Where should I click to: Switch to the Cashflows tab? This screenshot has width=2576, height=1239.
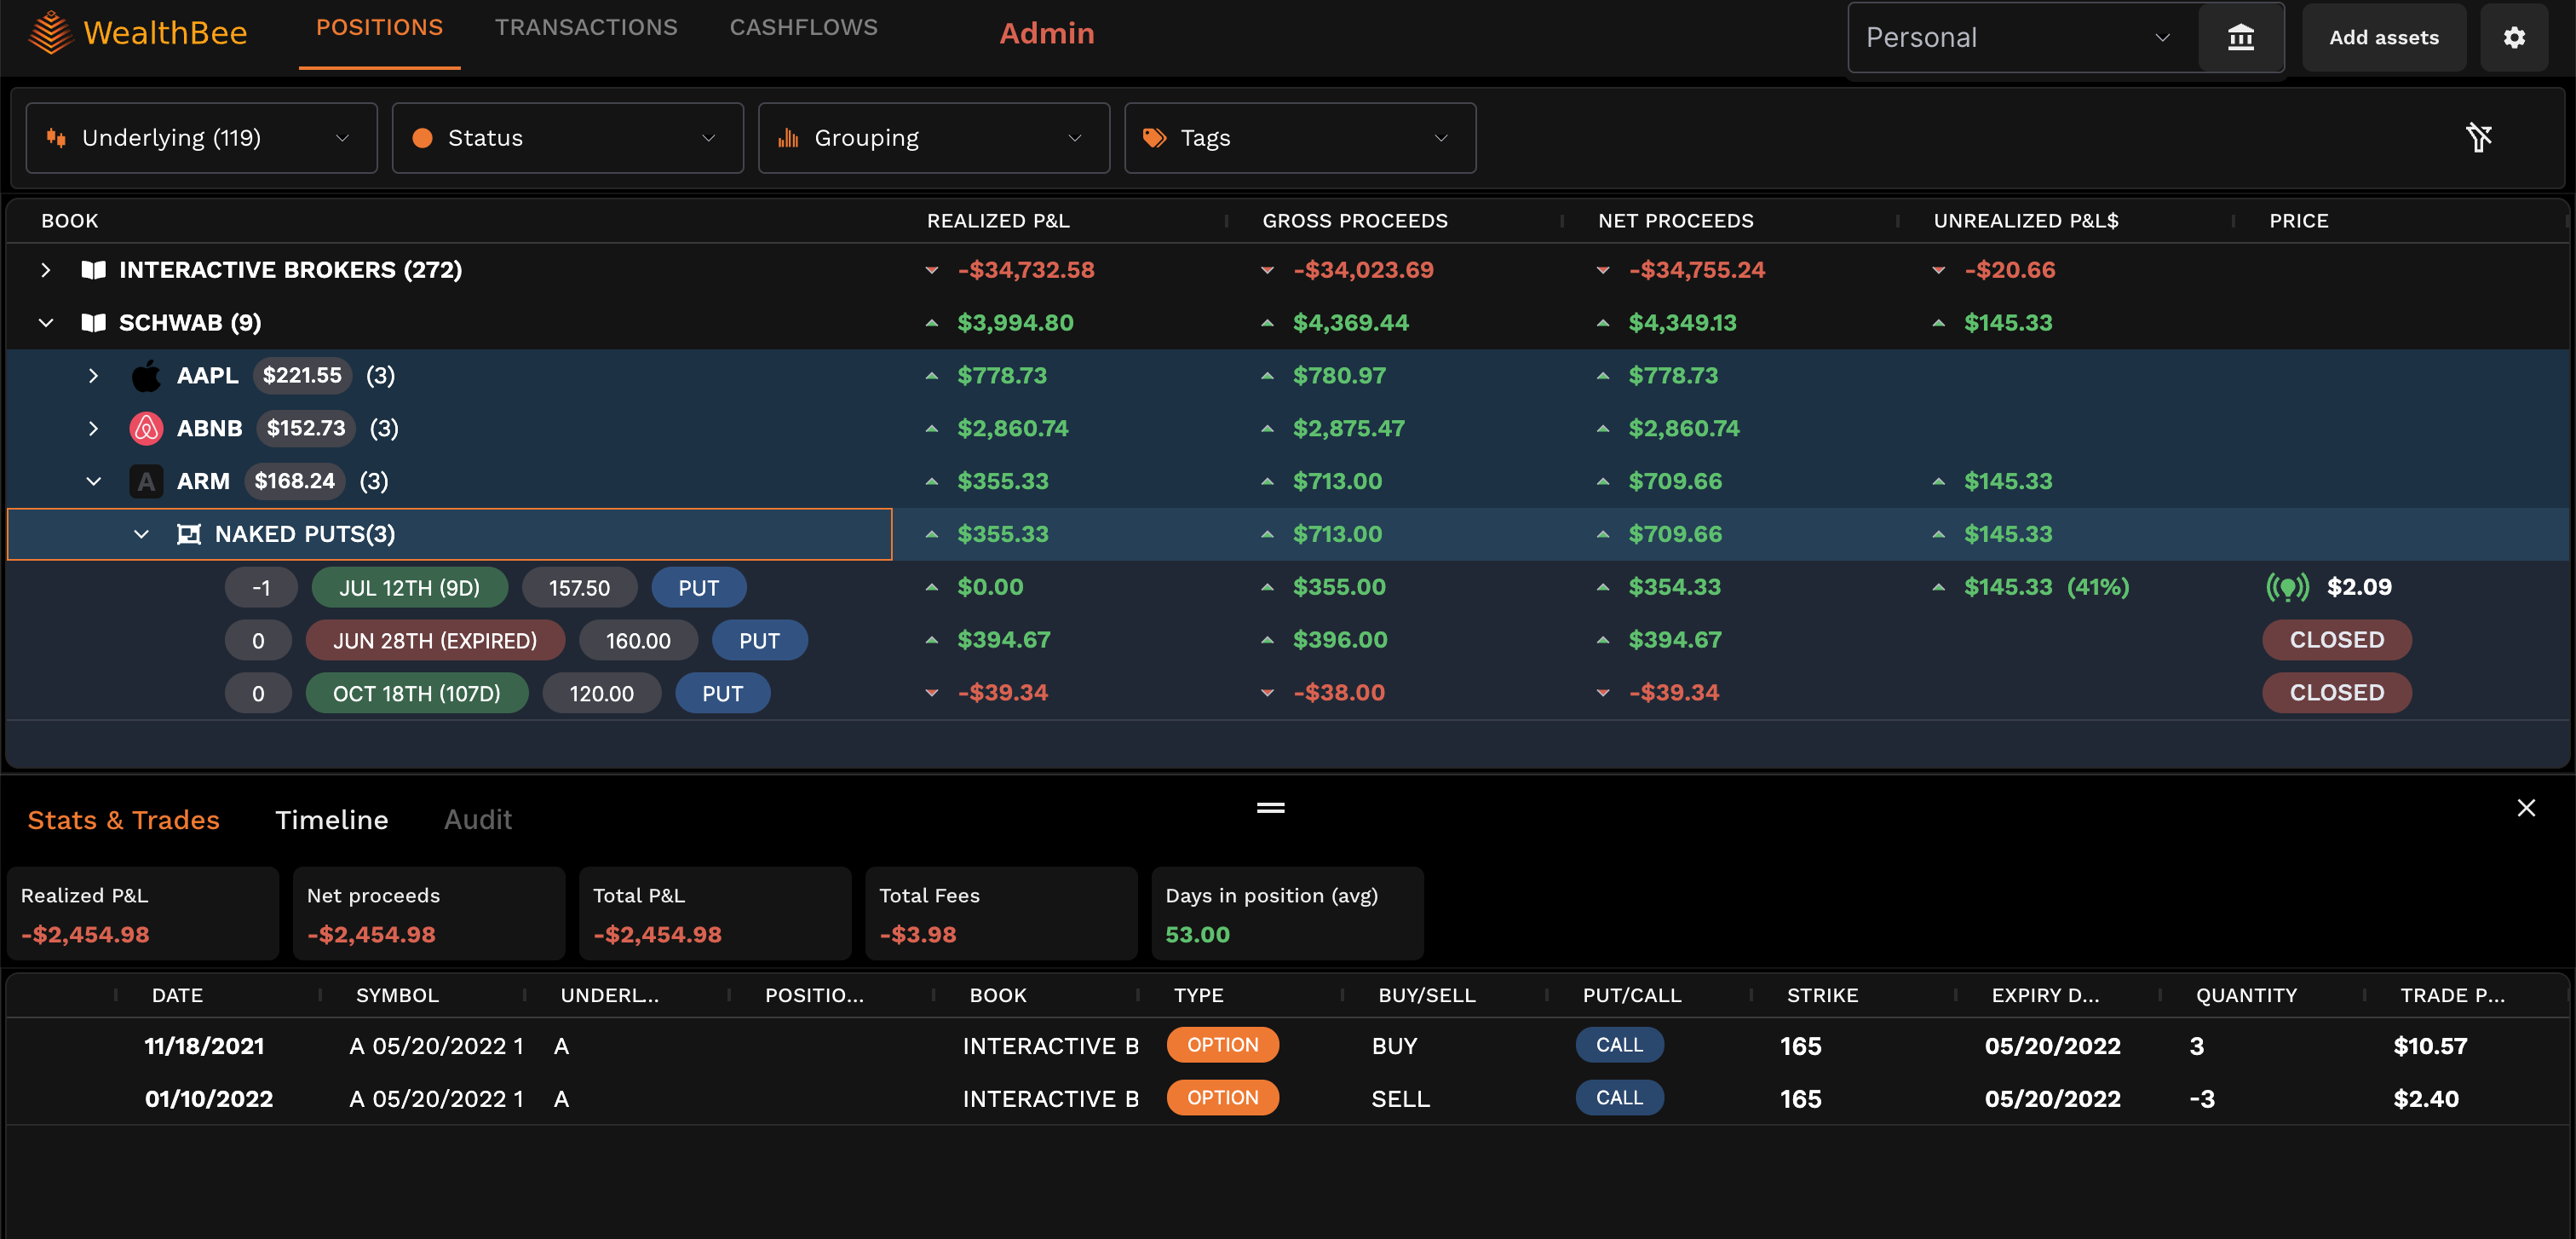pyautogui.click(x=803, y=28)
